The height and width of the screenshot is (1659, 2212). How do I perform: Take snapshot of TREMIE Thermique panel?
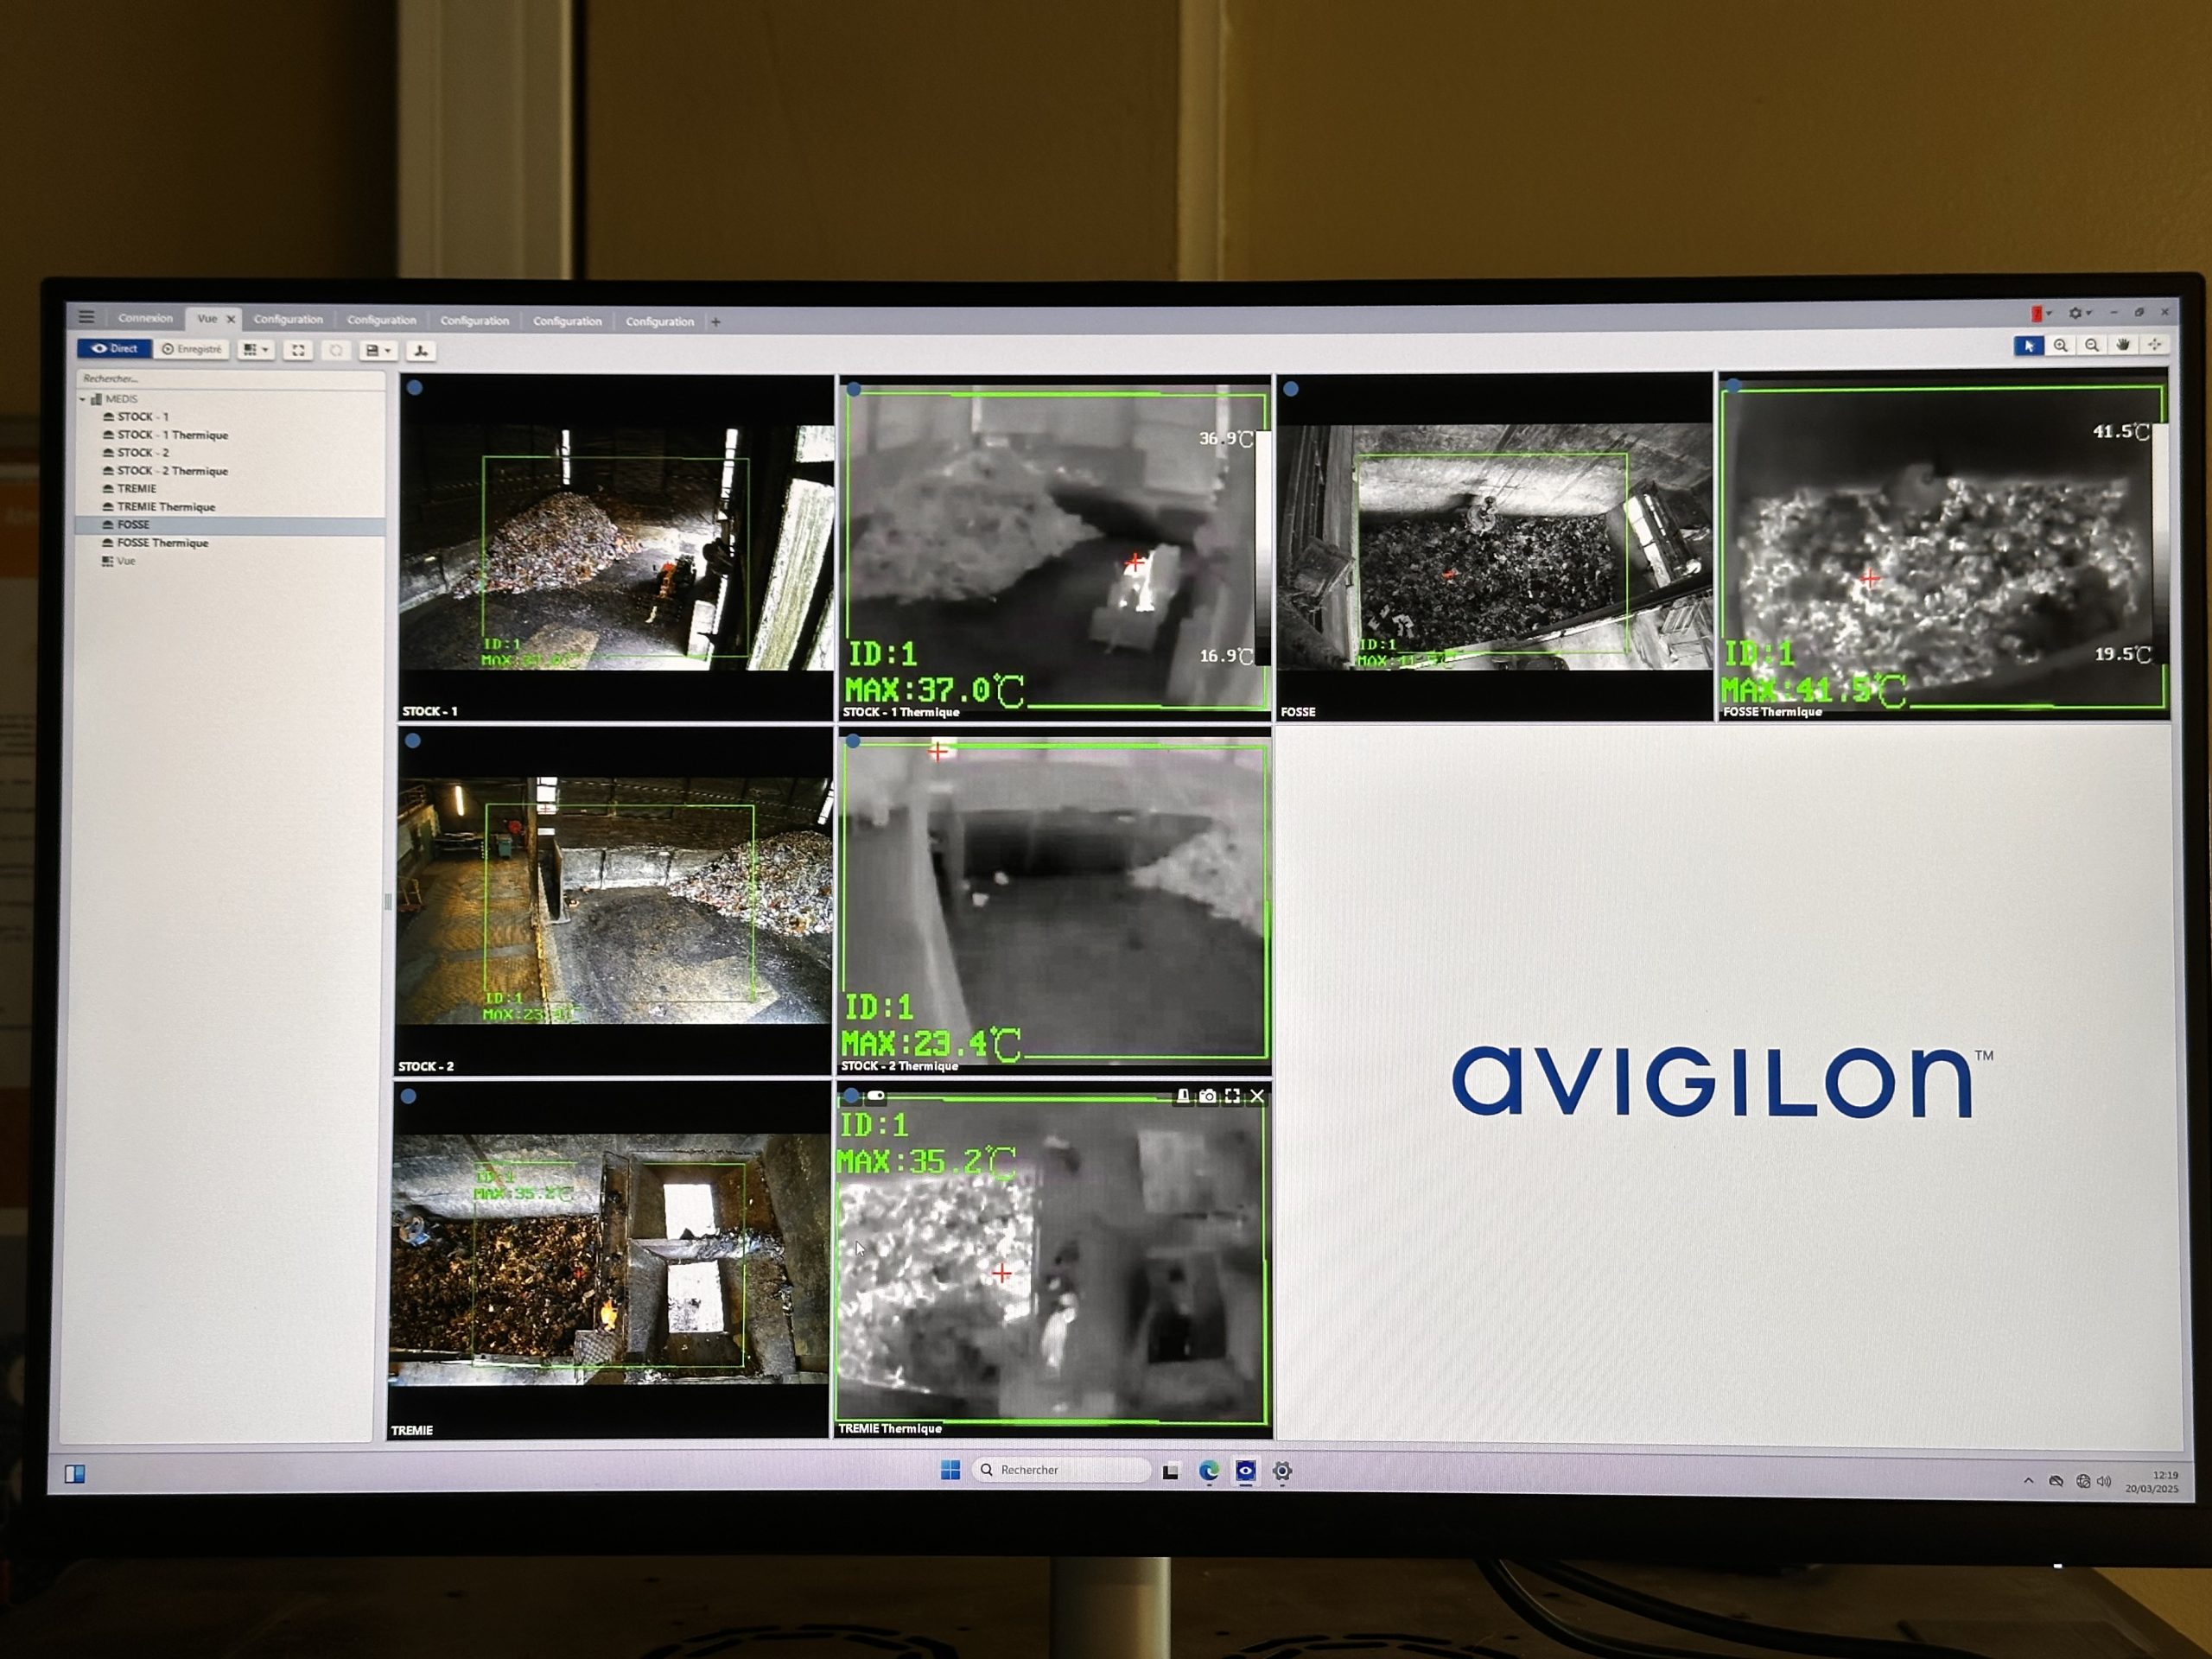[1208, 1096]
